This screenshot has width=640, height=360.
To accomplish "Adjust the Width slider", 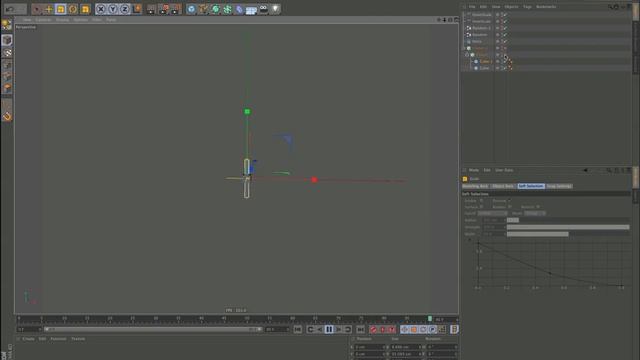I will pos(568,234).
